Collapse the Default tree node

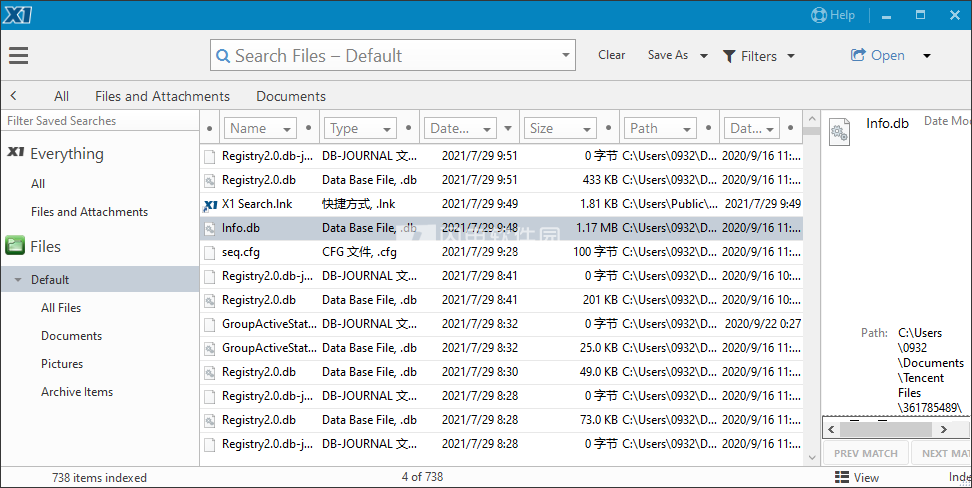click(18, 280)
